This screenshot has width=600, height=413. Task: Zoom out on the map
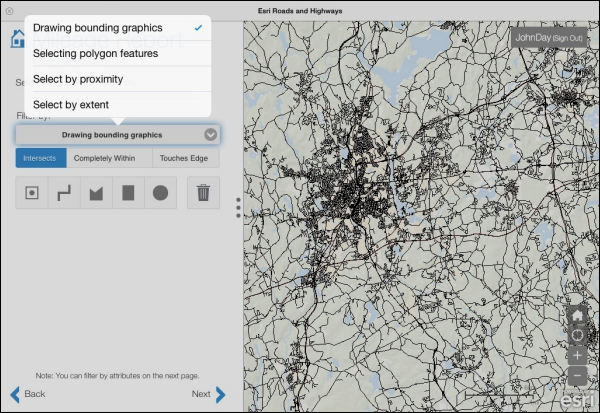point(577,376)
